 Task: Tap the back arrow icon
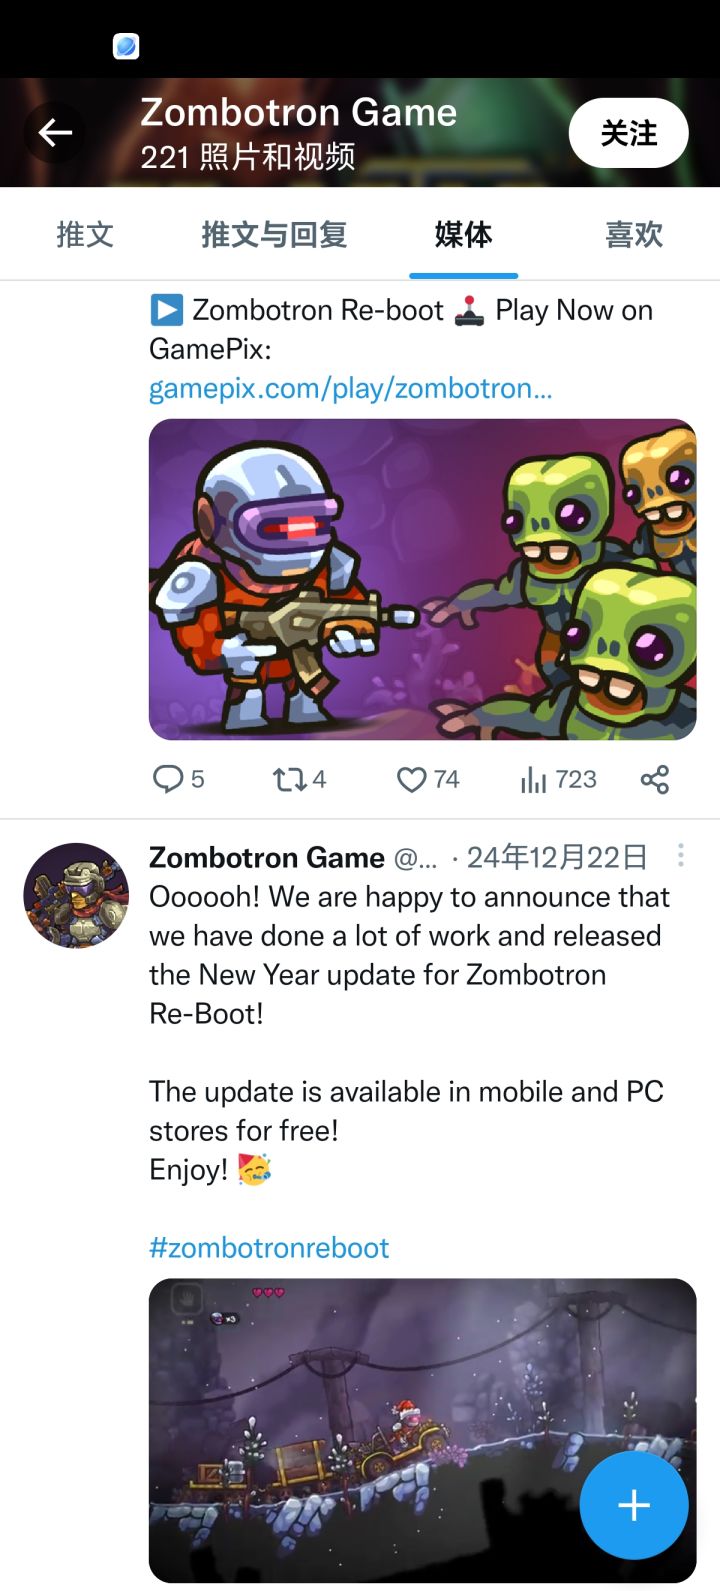55,132
